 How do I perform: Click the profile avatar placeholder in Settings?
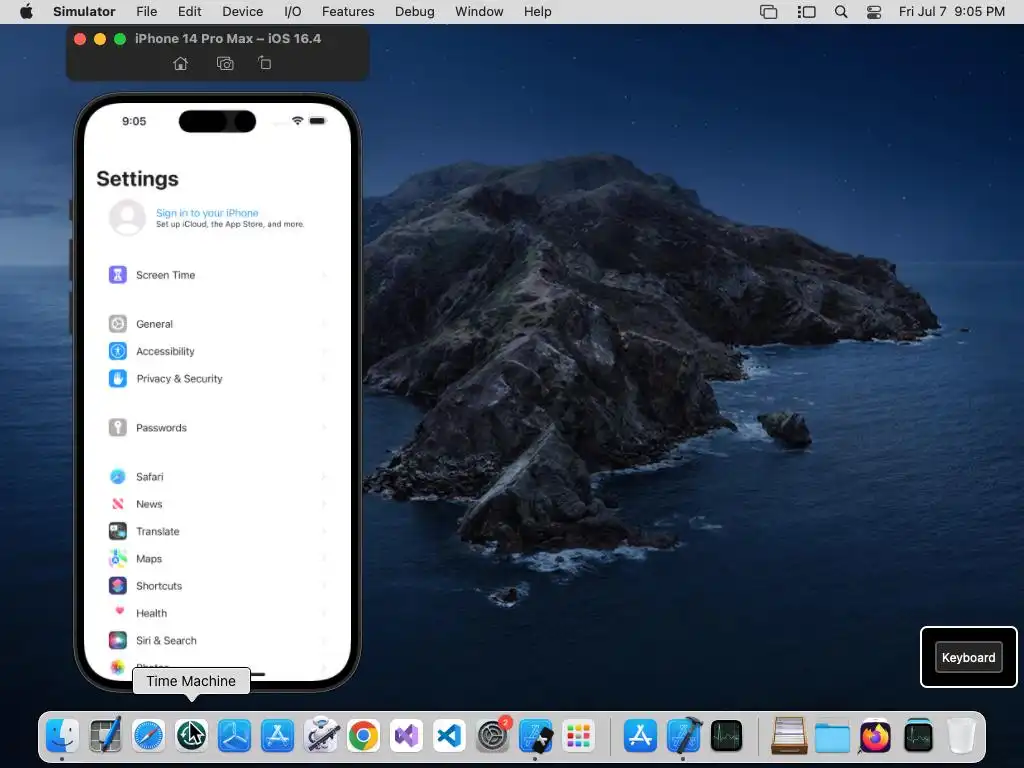127,217
